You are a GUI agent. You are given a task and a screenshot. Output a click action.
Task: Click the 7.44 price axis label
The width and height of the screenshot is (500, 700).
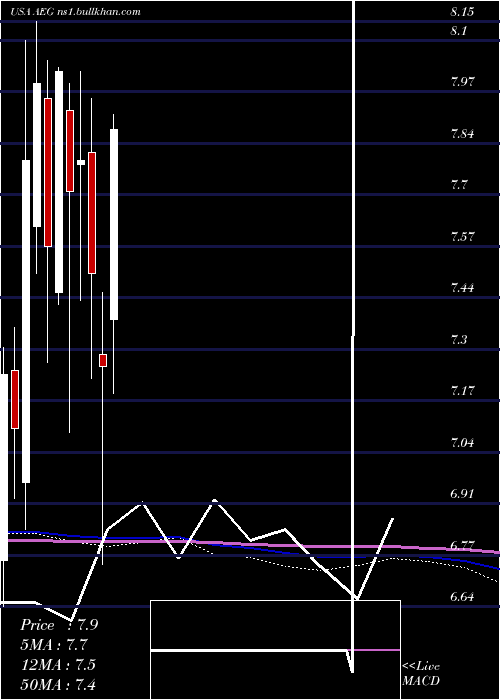(x=462, y=288)
